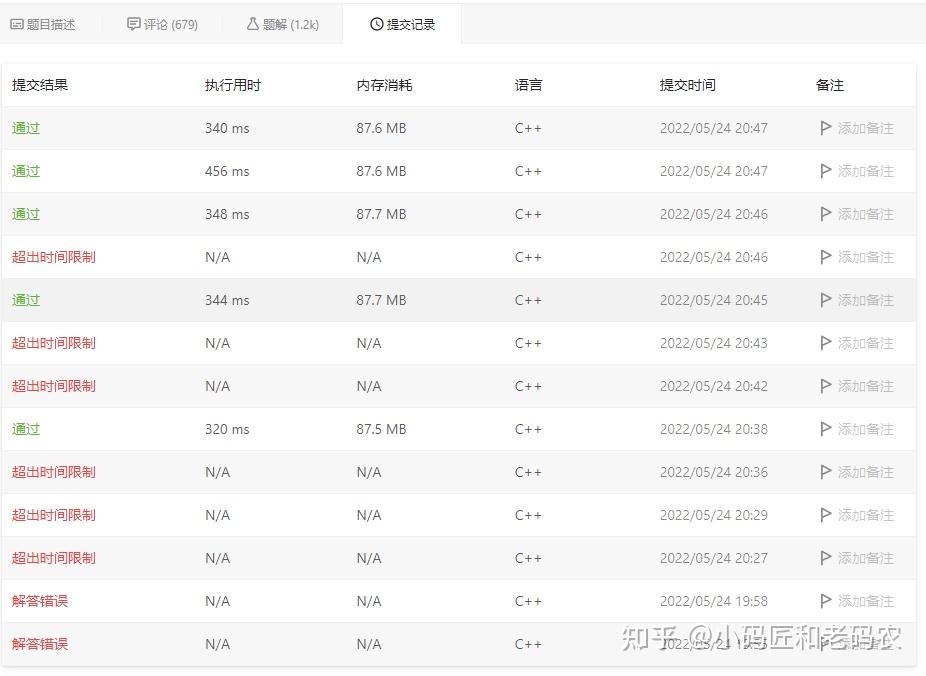Click the flag icon for 340 ms submission
This screenshot has width=926, height=676.
point(826,128)
